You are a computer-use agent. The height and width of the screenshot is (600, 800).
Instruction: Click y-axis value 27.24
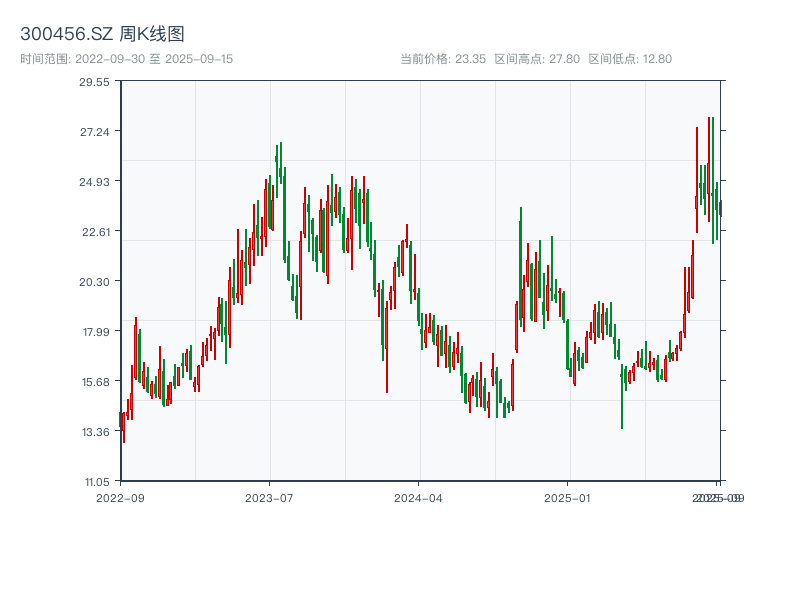point(95,132)
